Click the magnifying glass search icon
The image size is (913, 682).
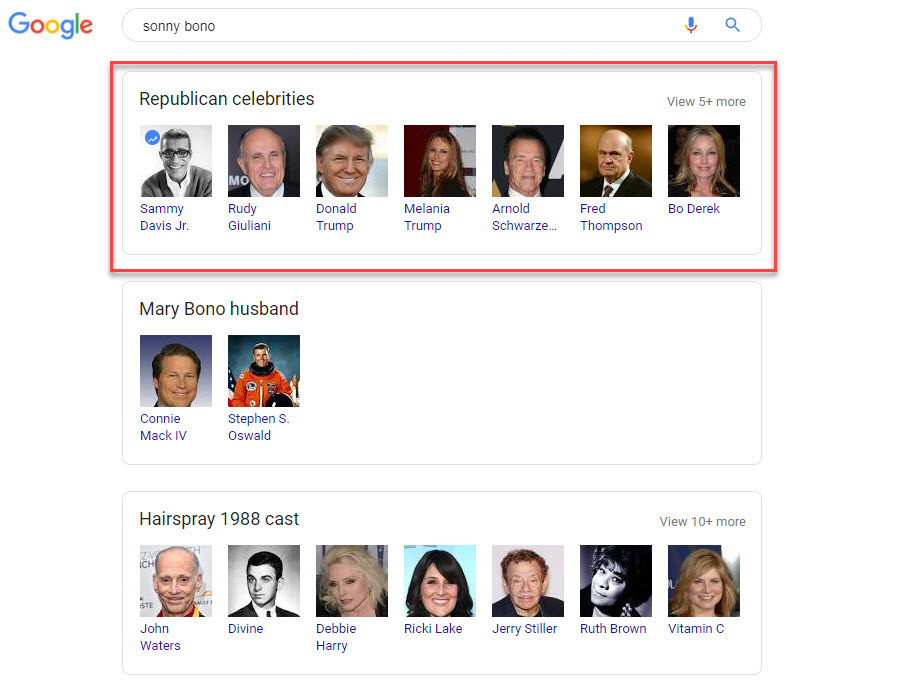coord(732,25)
